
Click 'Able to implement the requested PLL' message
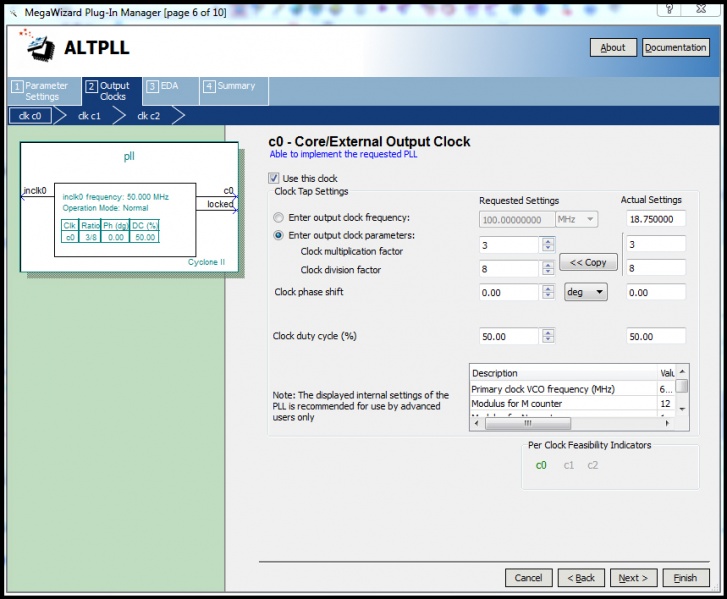pos(343,154)
